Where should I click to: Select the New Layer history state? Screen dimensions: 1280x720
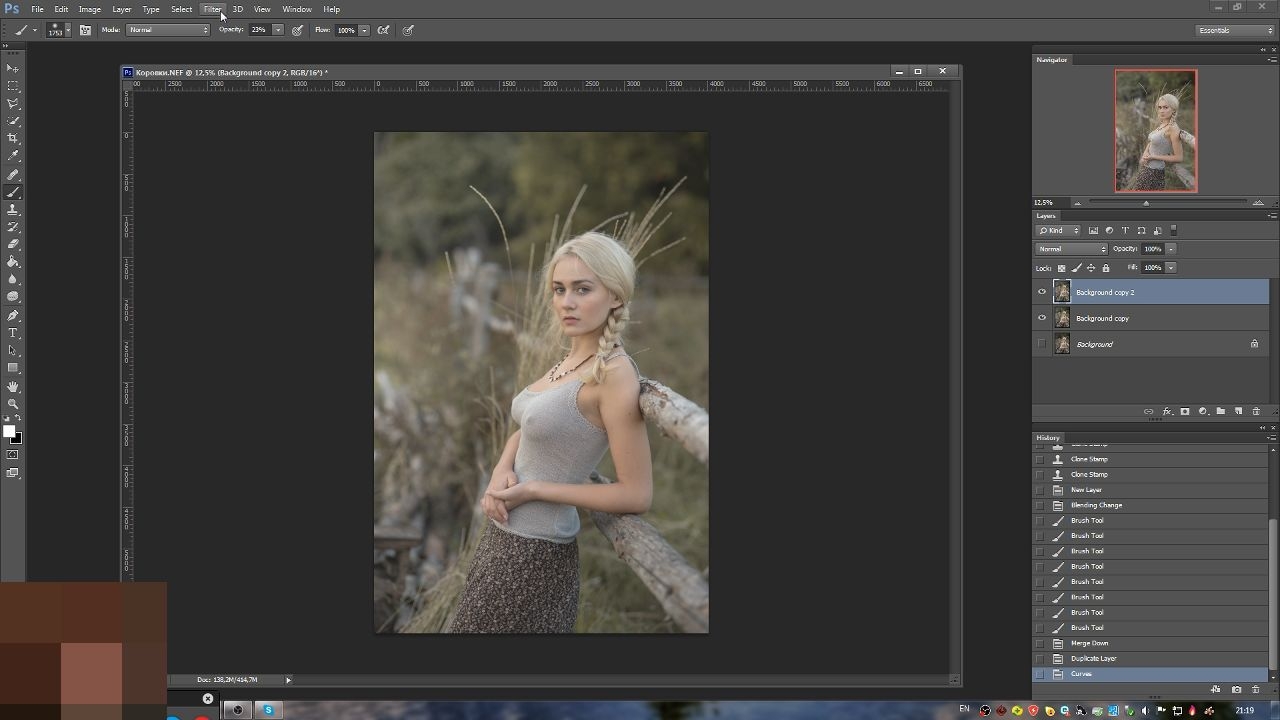[1150, 490]
